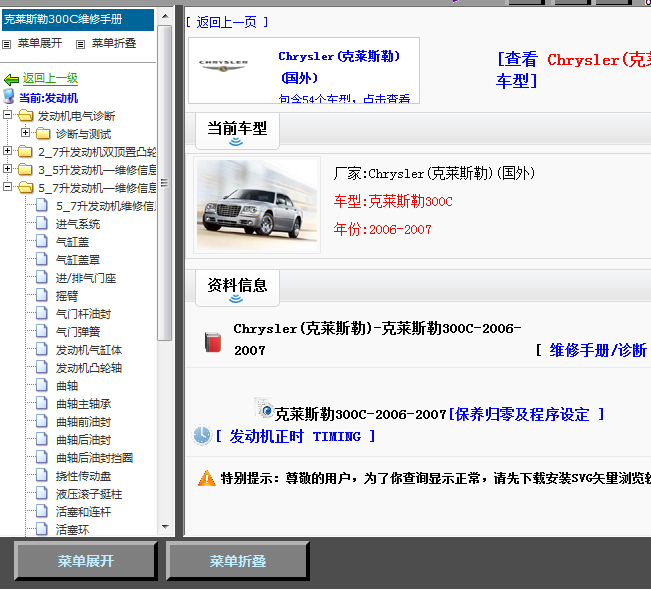Click the page icon beside 气缸盖
This screenshot has height=590, width=651.
click(42, 241)
